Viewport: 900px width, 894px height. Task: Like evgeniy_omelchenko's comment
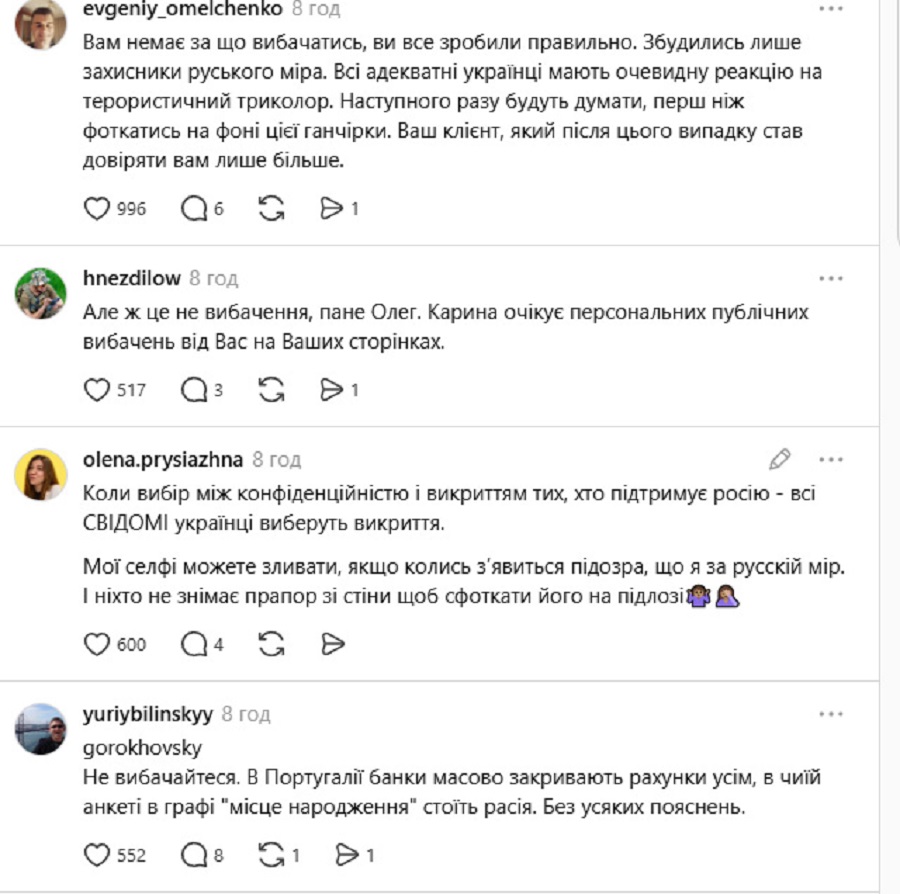(97, 208)
